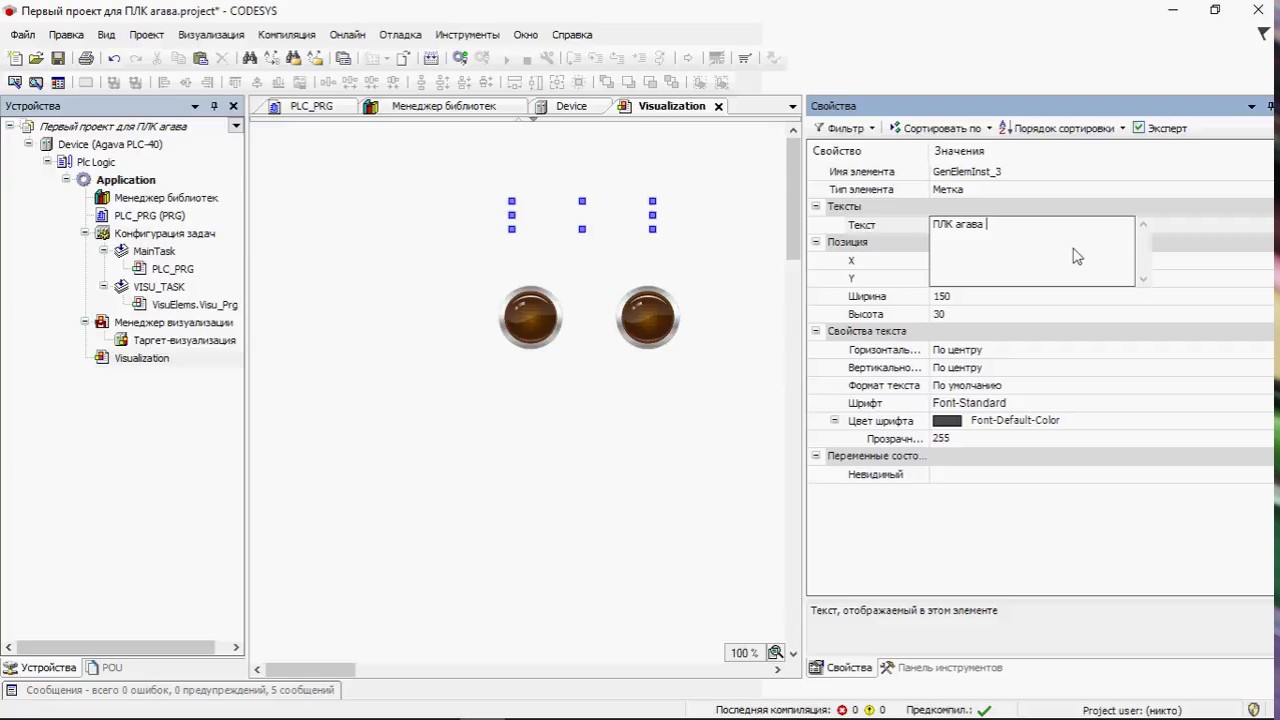Select PLC_PRG (PRG) in the device tree

point(149,216)
